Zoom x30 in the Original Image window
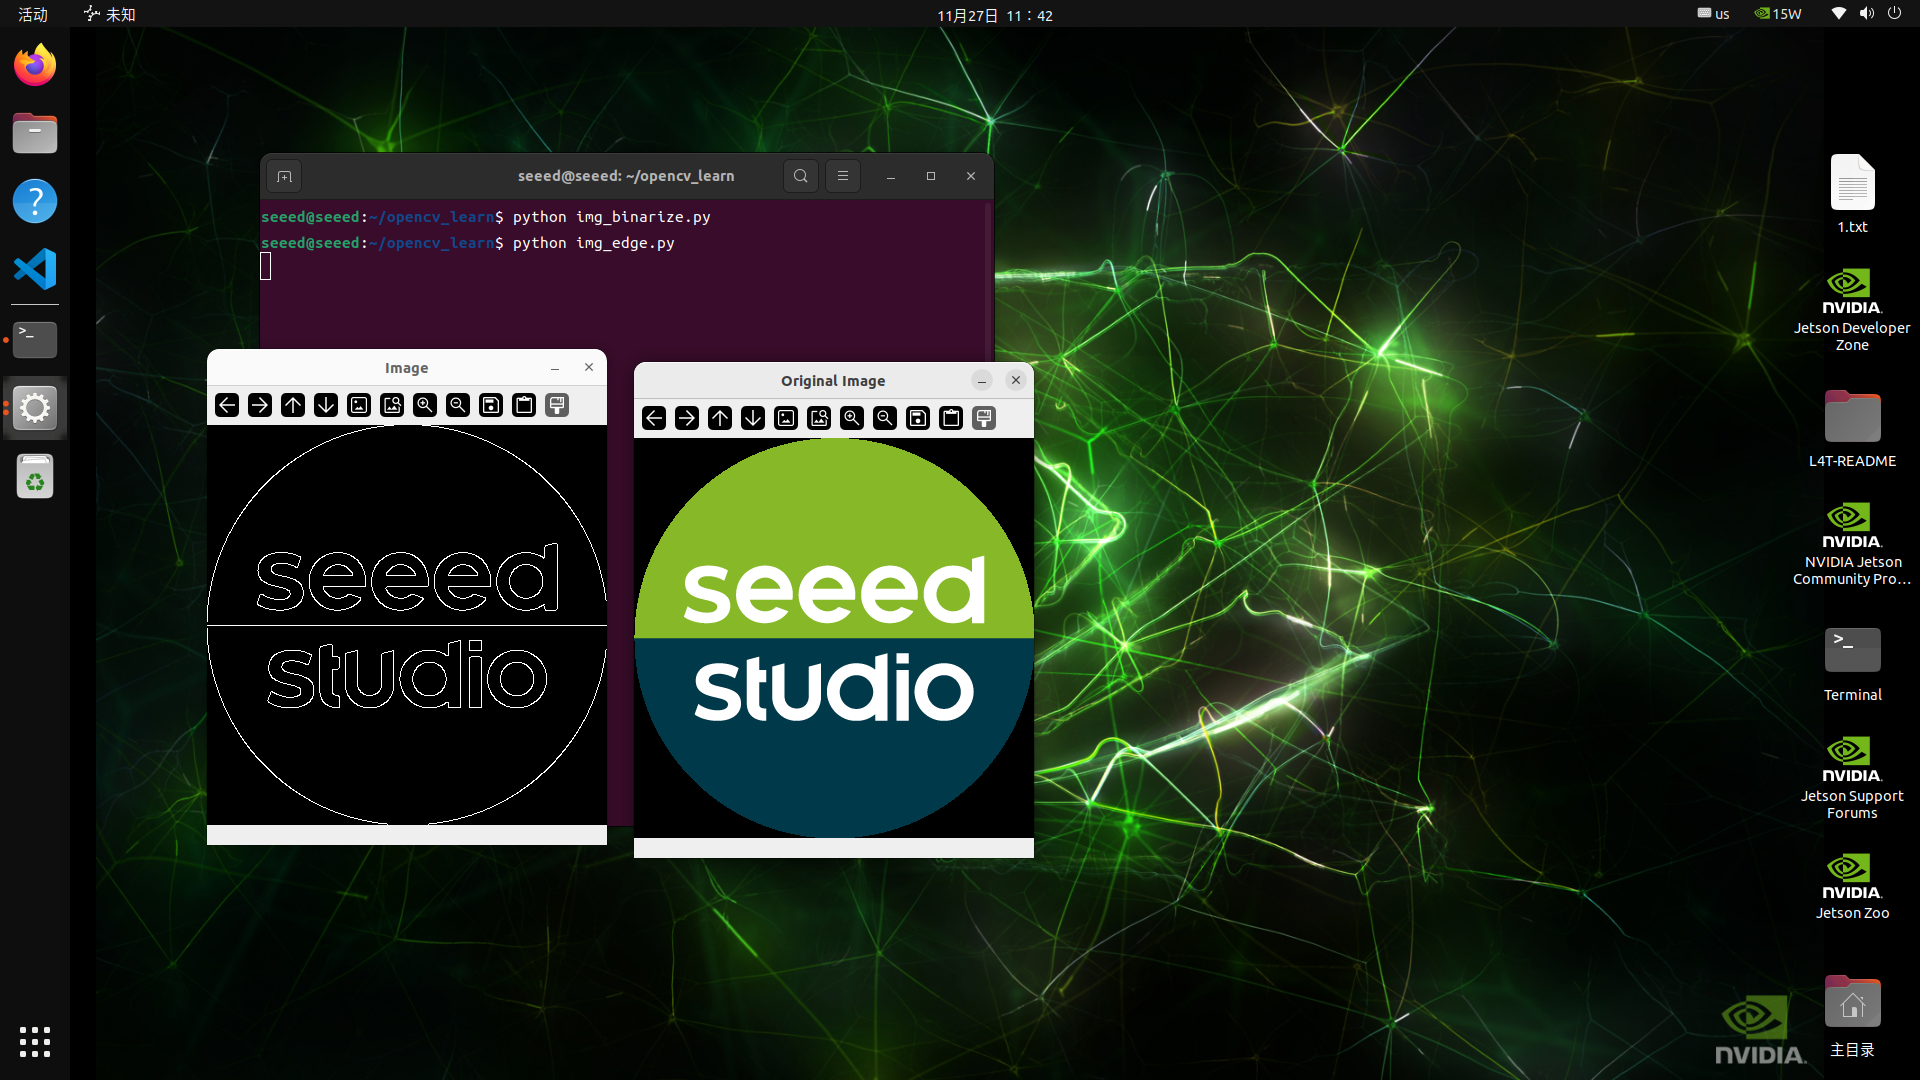 (x=819, y=418)
